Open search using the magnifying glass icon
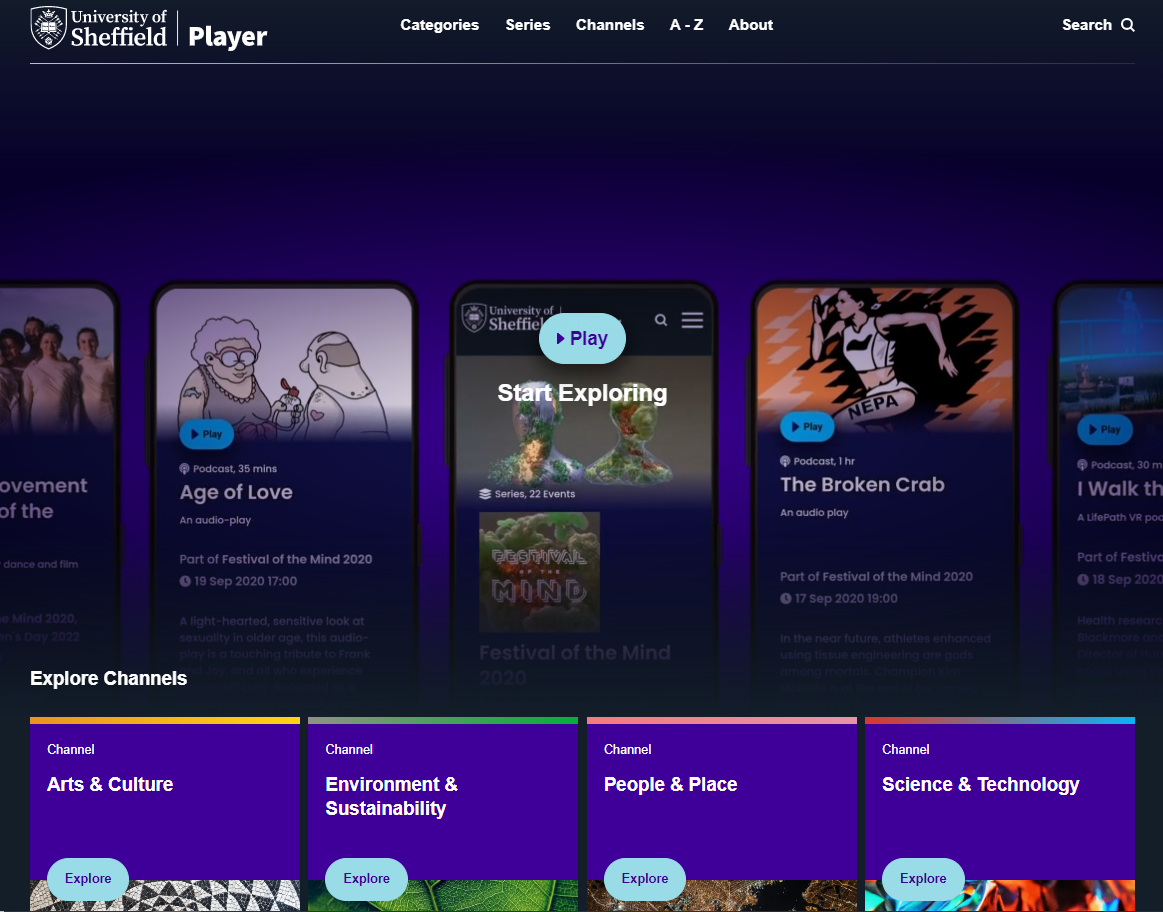Screen dimensions: 1163x912 [1128, 24]
